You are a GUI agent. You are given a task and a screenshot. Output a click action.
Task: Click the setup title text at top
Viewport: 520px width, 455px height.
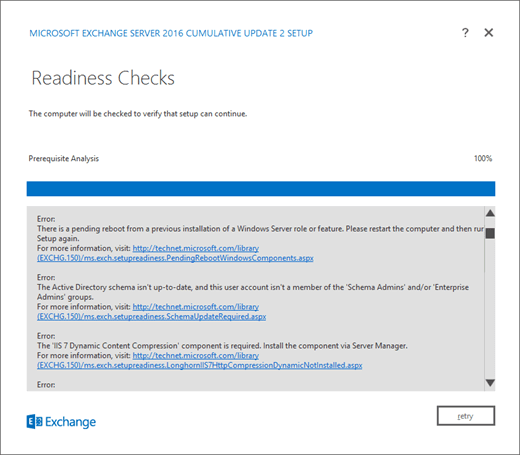tap(171, 33)
